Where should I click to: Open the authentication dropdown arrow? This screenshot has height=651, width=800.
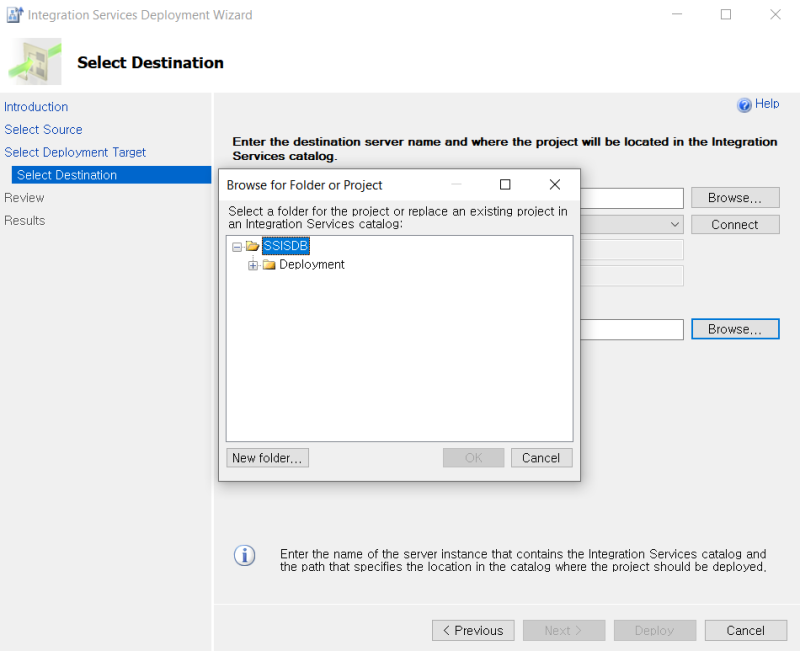point(675,225)
